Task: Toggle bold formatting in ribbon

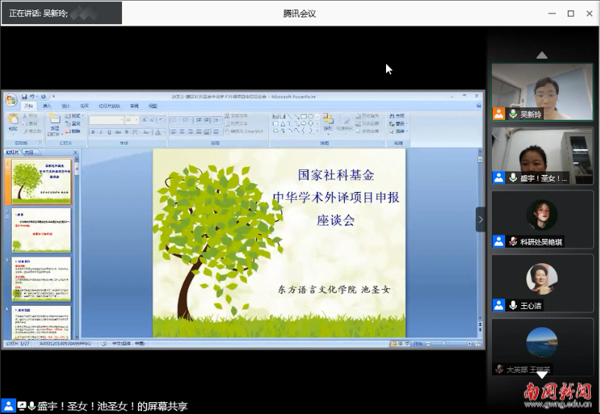Action: click(94, 131)
